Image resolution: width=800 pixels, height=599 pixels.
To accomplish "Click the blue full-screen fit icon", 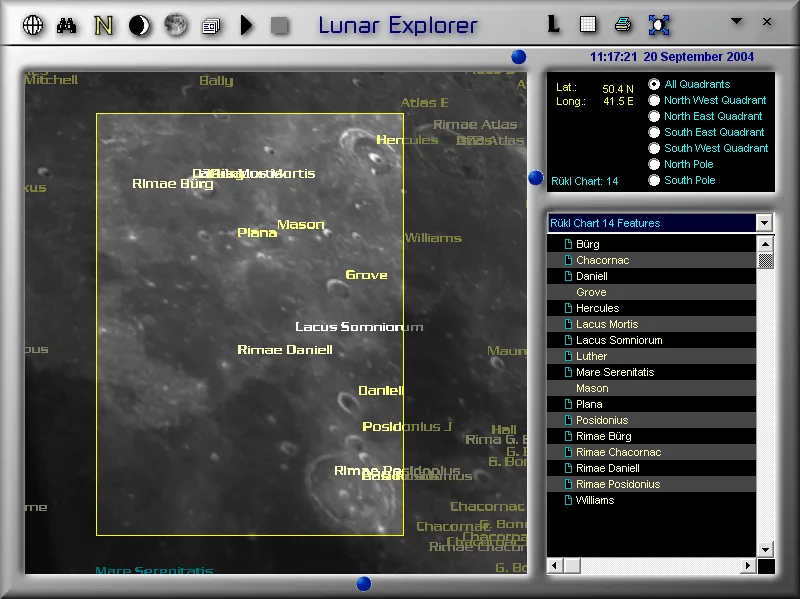I will tap(659, 24).
